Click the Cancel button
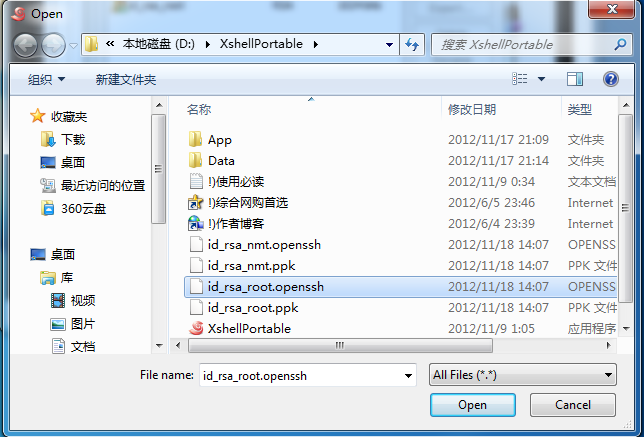The width and height of the screenshot is (644, 437). click(x=573, y=405)
